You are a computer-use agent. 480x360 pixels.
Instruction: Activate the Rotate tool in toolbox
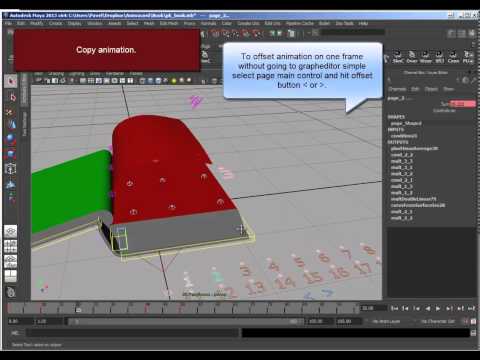11,139
